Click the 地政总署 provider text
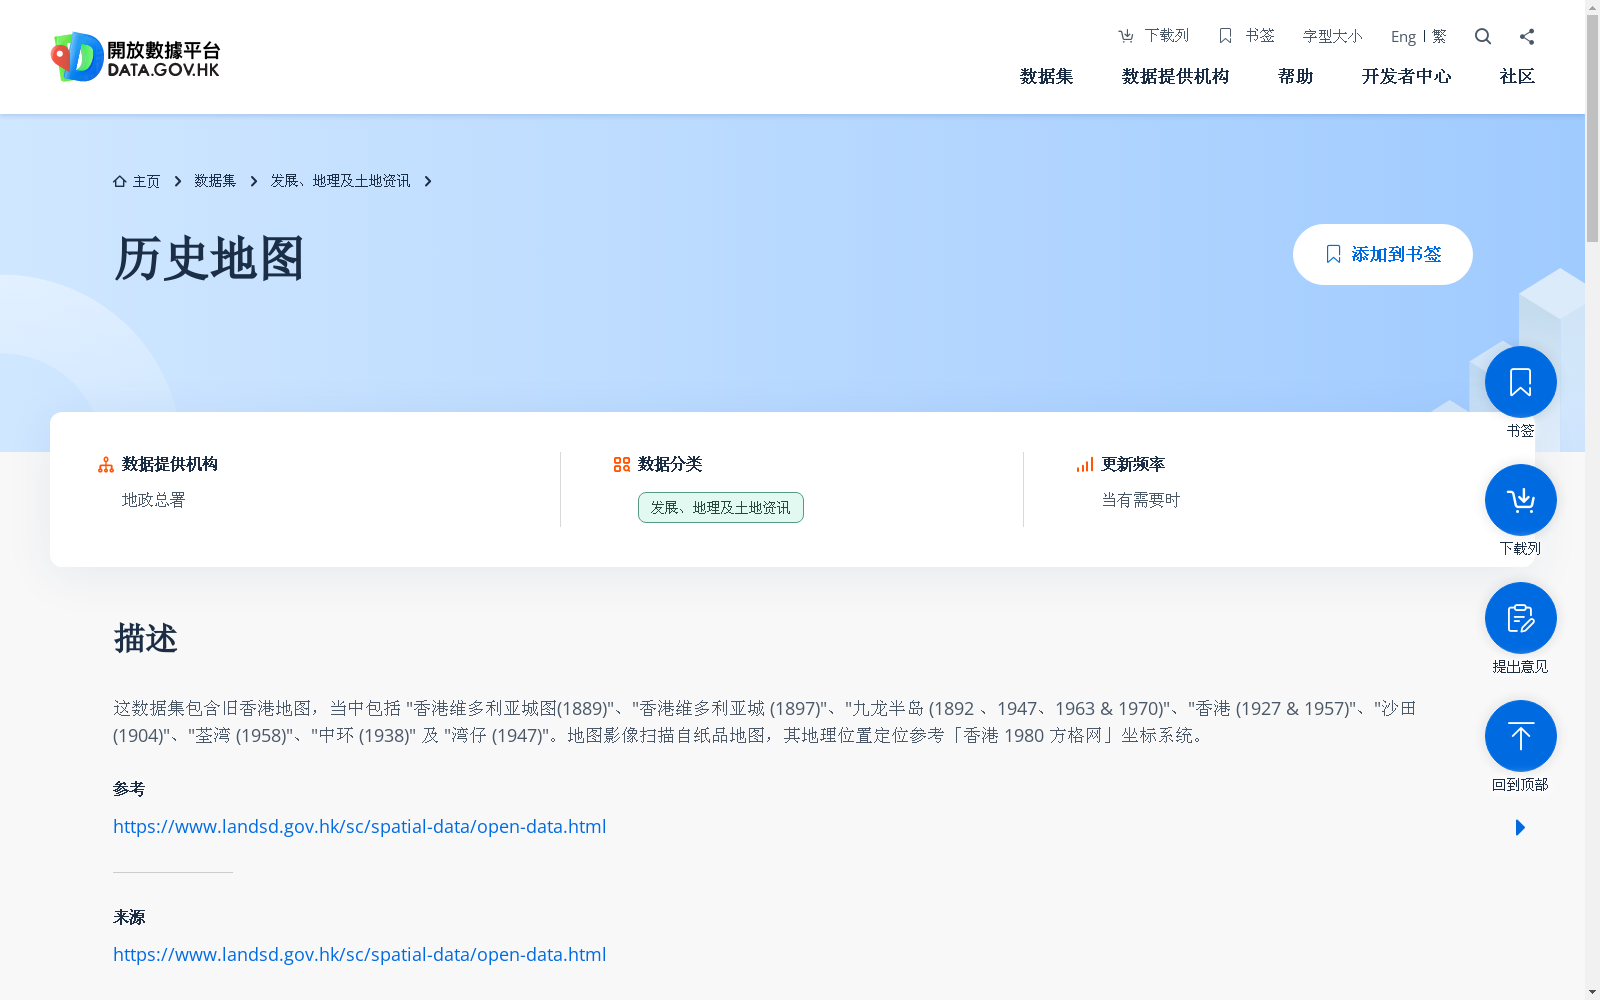Screen dimensions: 1600x1000 [x=153, y=500]
